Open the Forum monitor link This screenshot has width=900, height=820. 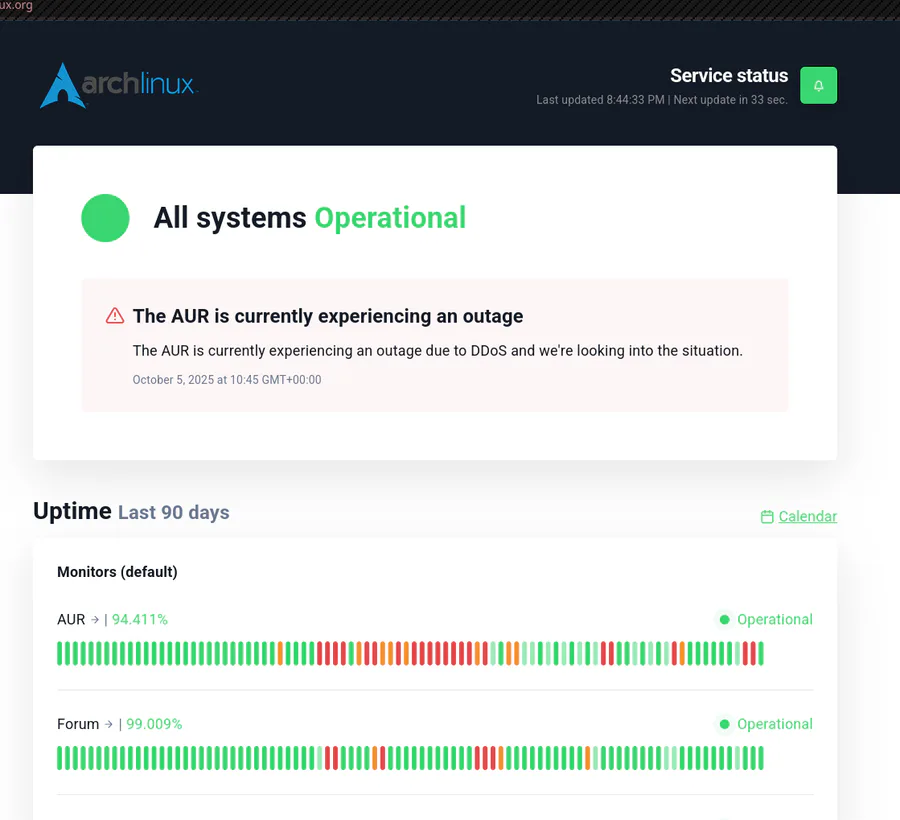(x=78, y=724)
